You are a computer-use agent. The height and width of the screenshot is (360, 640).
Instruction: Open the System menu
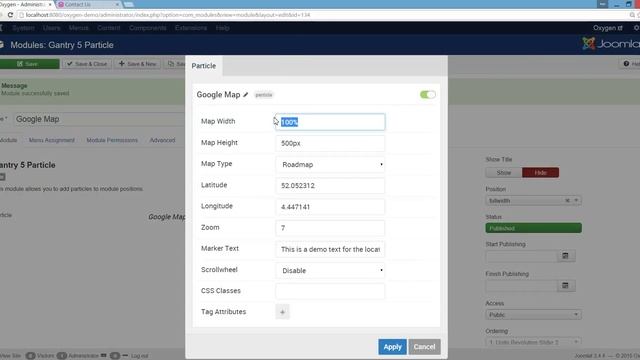(x=23, y=28)
